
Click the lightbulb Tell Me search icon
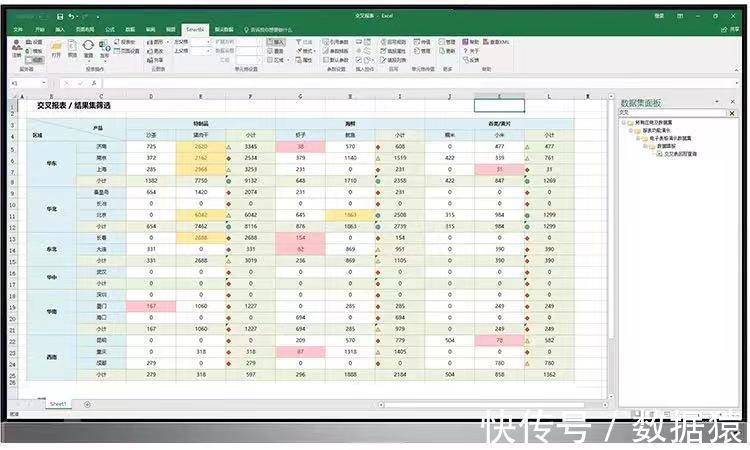[246, 30]
